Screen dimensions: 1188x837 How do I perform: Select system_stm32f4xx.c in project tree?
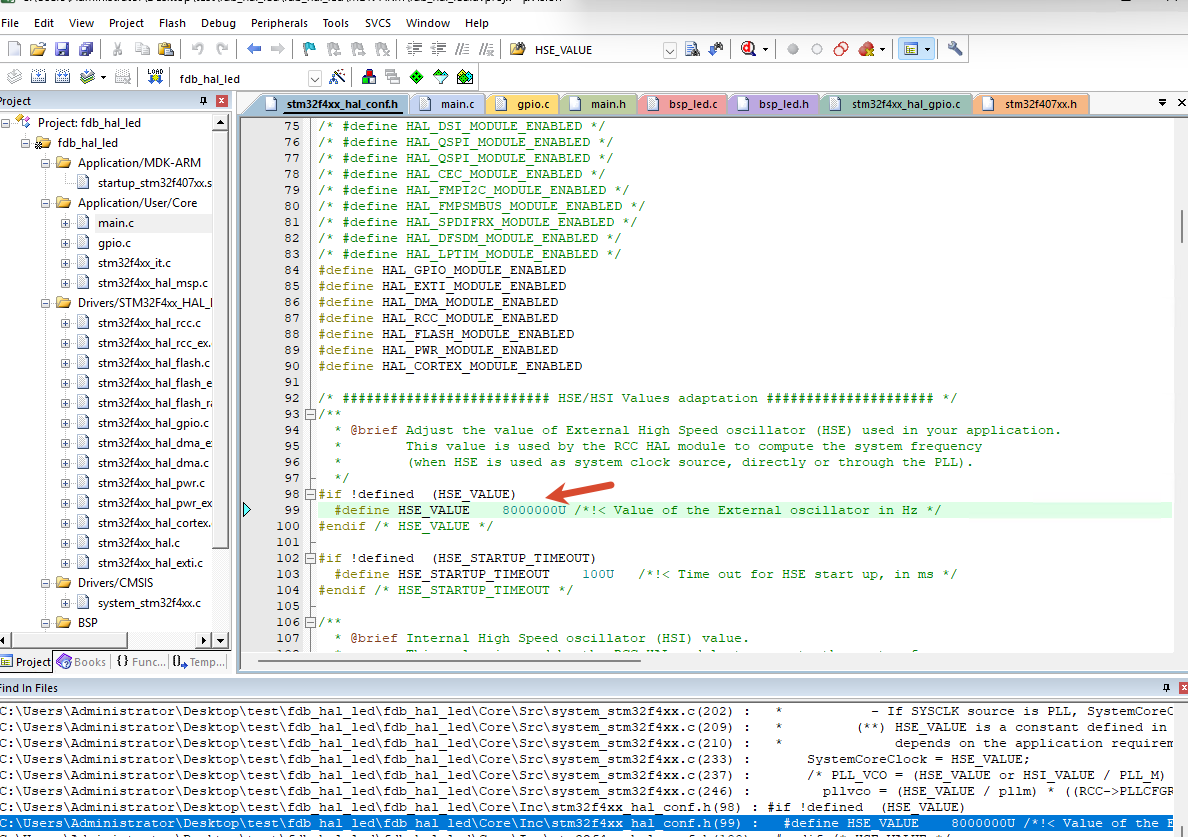(x=149, y=603)
